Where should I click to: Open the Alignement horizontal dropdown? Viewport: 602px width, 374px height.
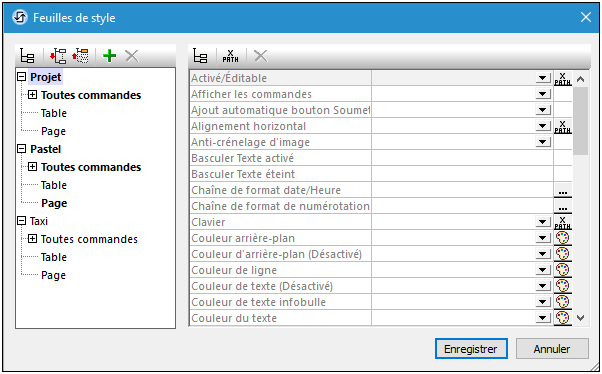[x=542, y=126]
